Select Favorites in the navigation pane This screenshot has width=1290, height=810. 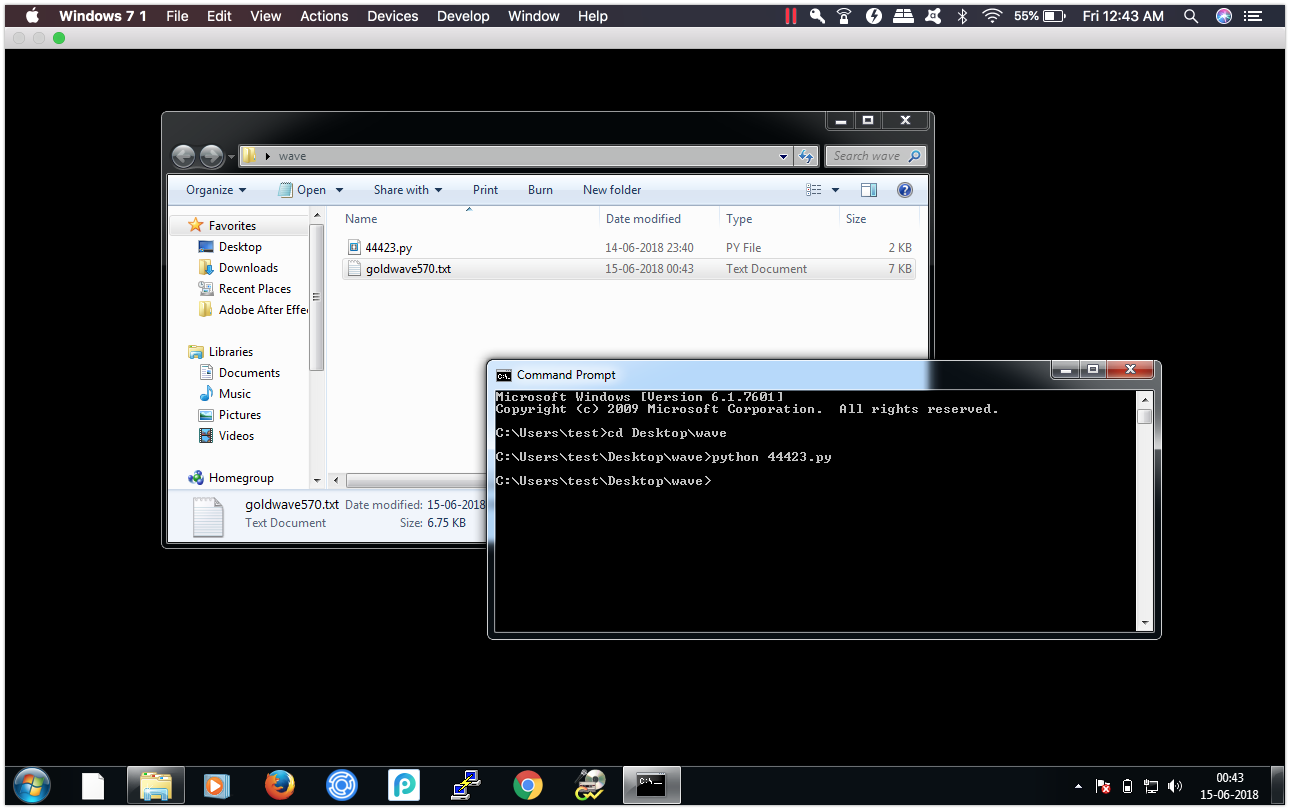(x=232, y=226)
